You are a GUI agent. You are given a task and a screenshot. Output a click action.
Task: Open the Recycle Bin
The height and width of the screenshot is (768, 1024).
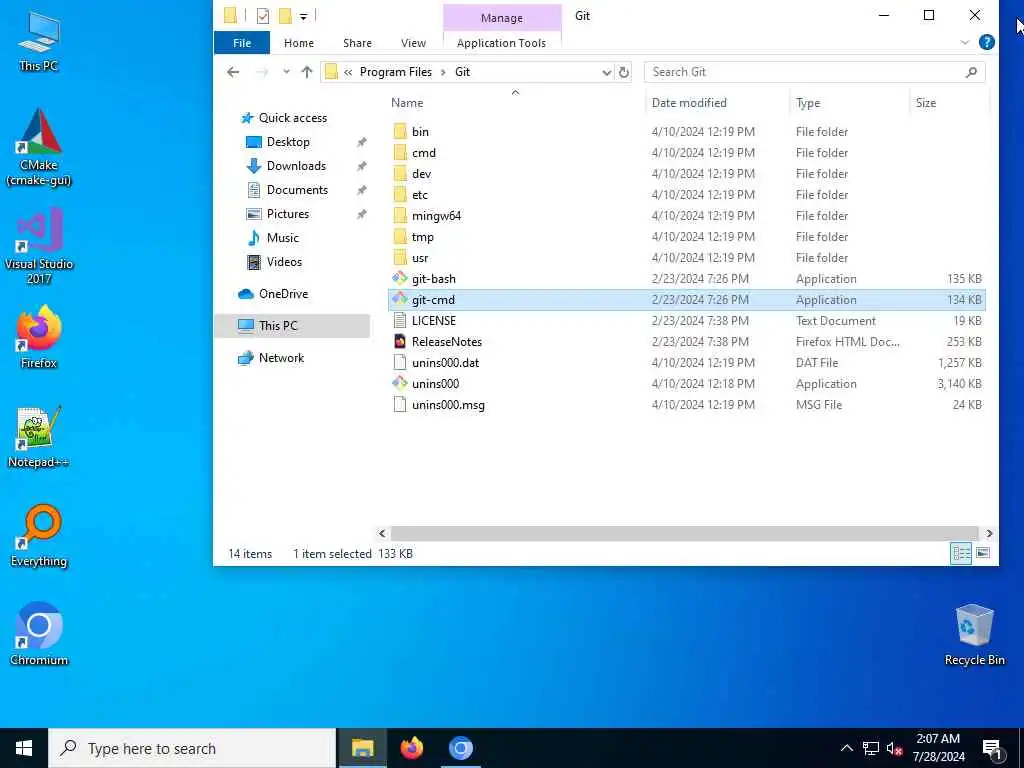(x=974, y=635)
